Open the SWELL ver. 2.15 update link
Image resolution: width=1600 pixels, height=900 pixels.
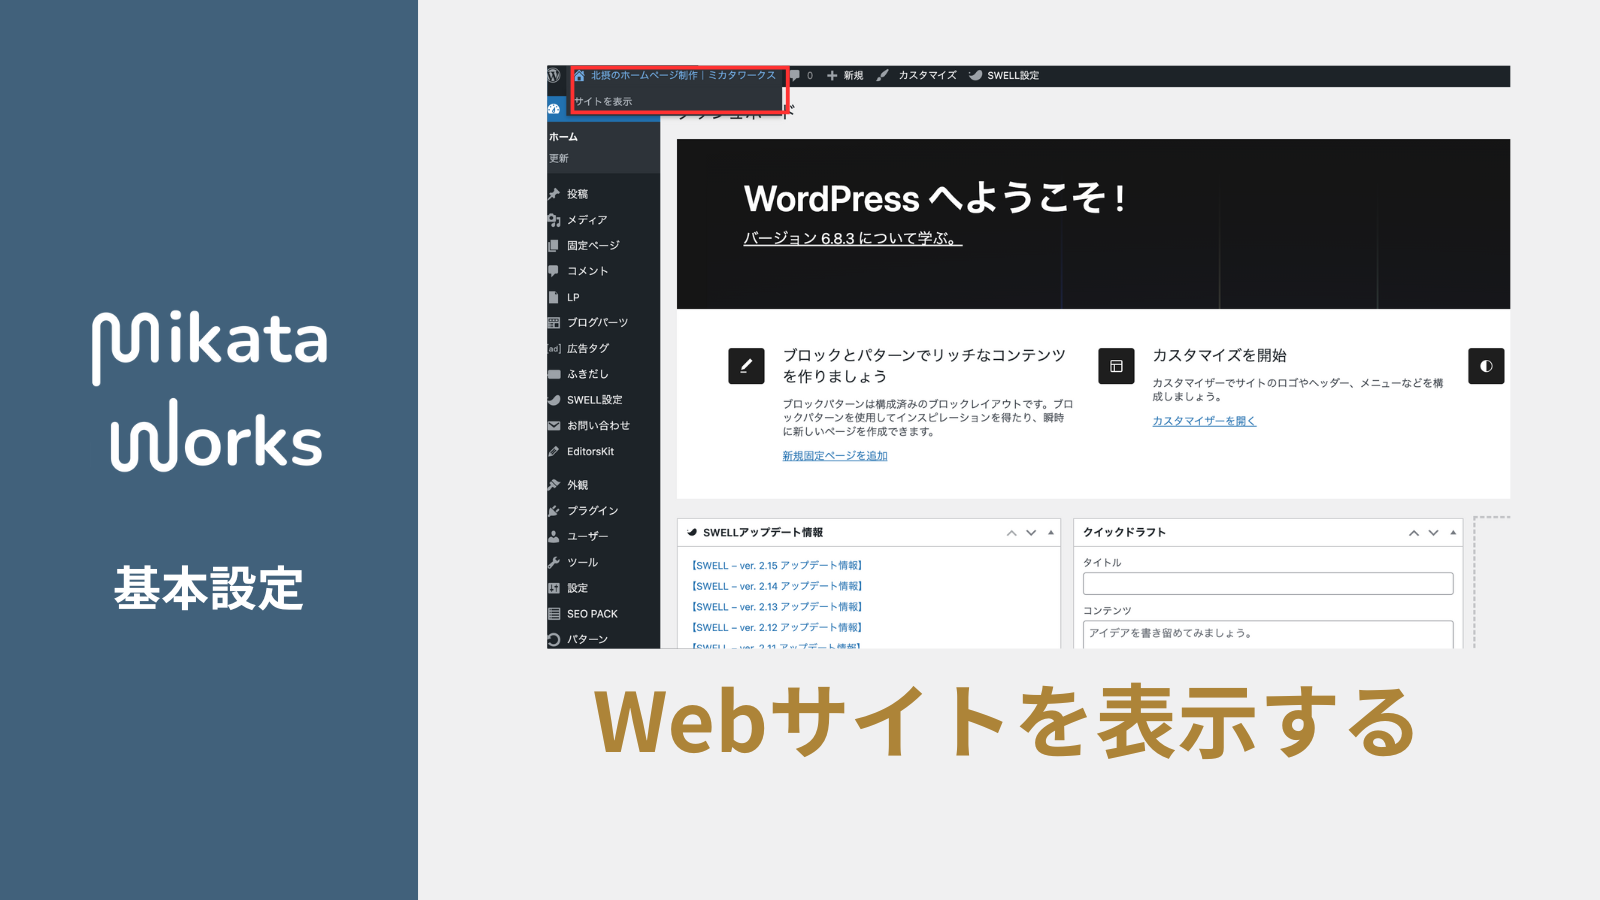pos(777,566)
